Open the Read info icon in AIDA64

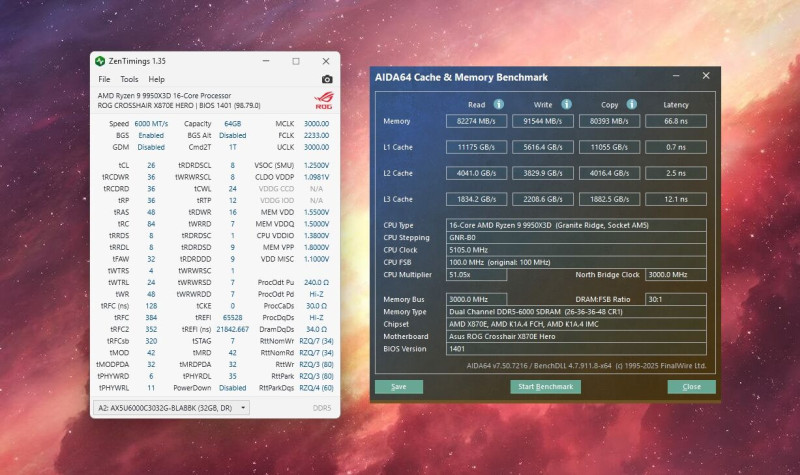coord(499,104)
